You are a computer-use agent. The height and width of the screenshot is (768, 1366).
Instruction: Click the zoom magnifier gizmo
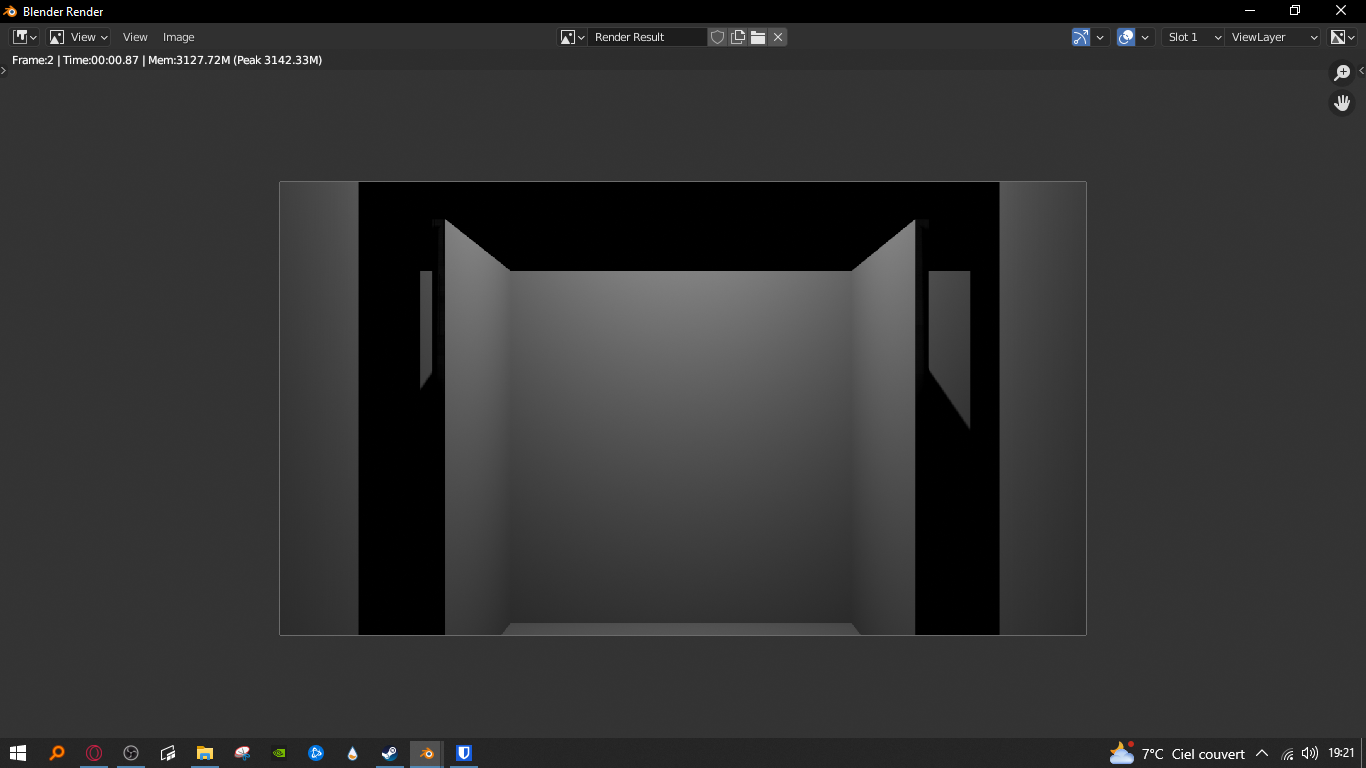(x=1342, y=73)
